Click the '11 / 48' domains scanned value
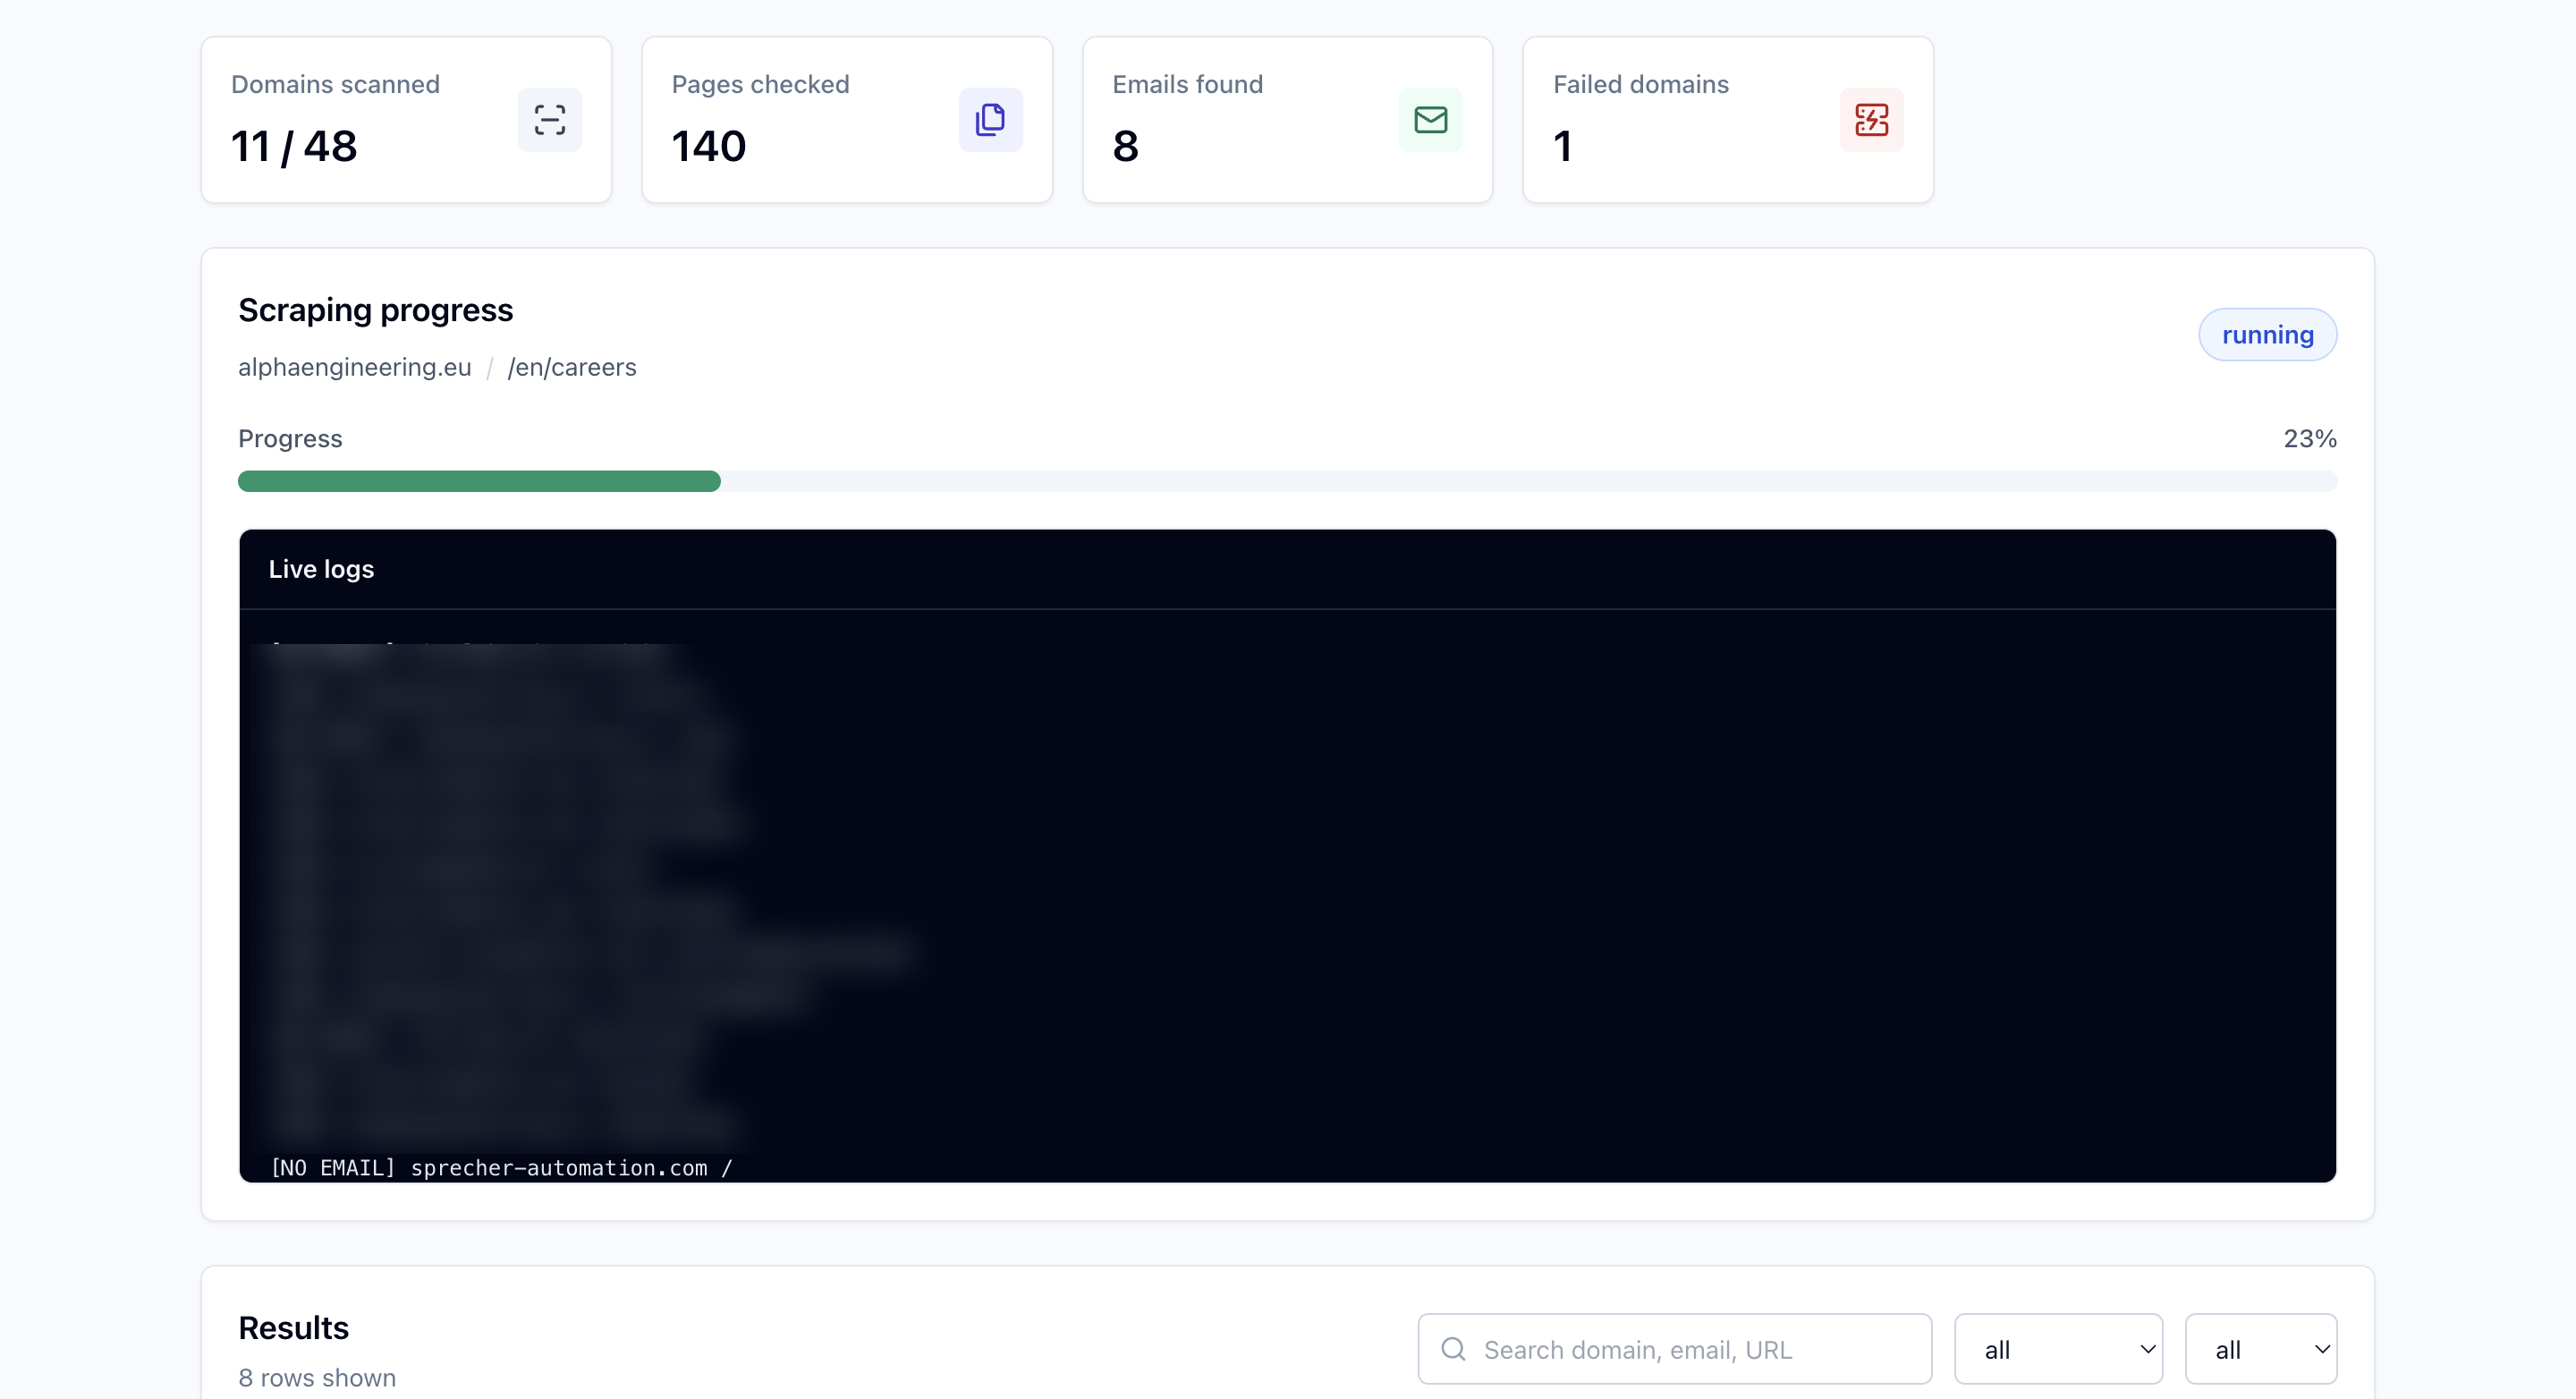Viewport: 2576px width, 1399px height. 294,147
